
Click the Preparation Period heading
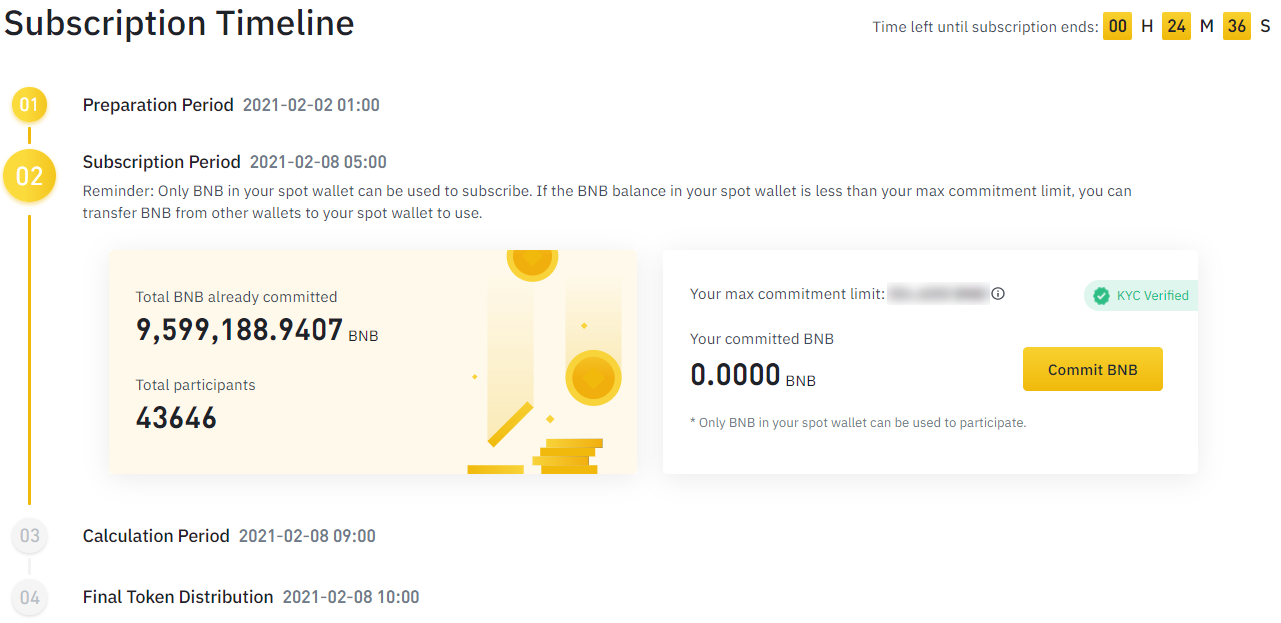click(158, 105)
